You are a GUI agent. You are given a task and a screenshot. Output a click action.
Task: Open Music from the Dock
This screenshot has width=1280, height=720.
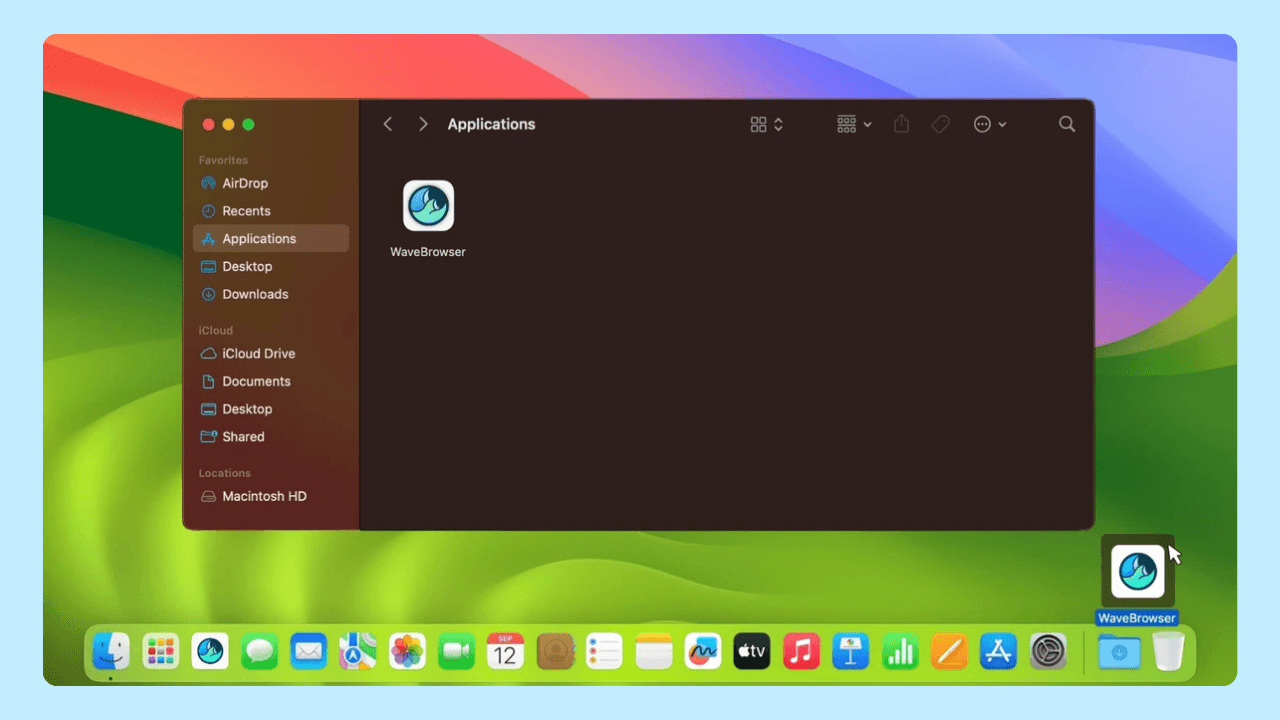[801, 652]
